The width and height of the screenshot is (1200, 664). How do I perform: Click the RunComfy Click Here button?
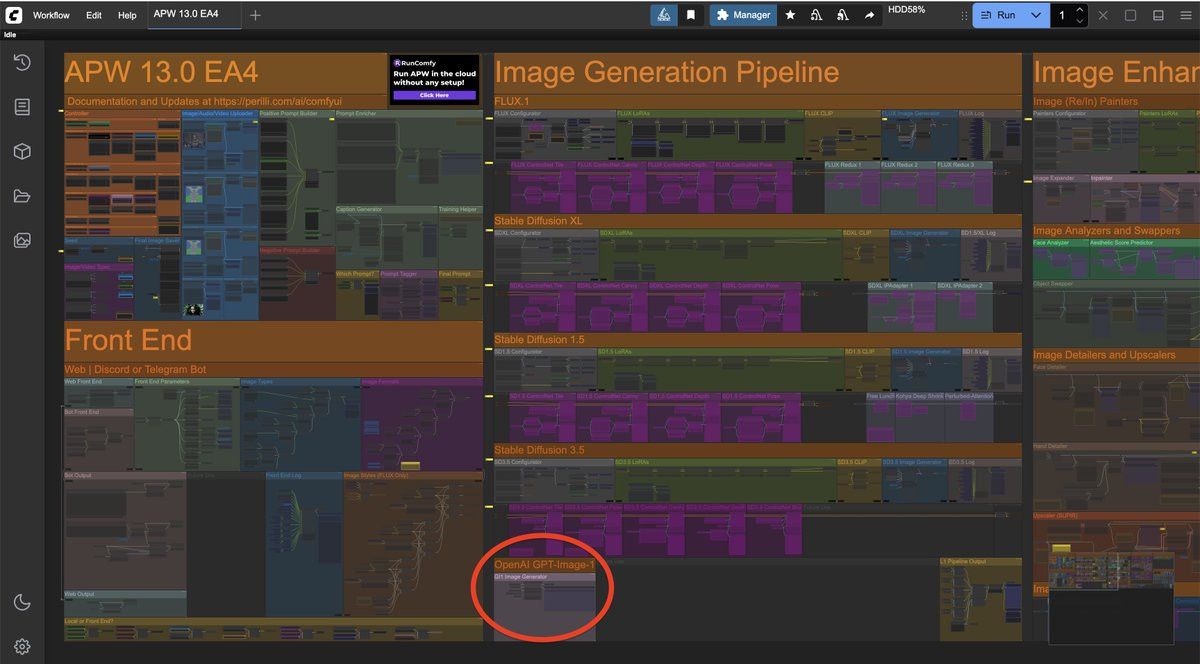434,95
